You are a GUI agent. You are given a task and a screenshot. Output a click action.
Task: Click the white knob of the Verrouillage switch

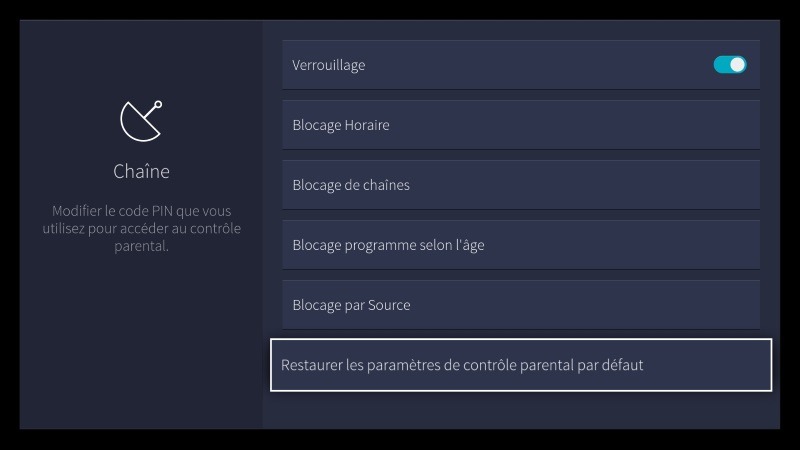pyautogui.click(x=738, y=65)
